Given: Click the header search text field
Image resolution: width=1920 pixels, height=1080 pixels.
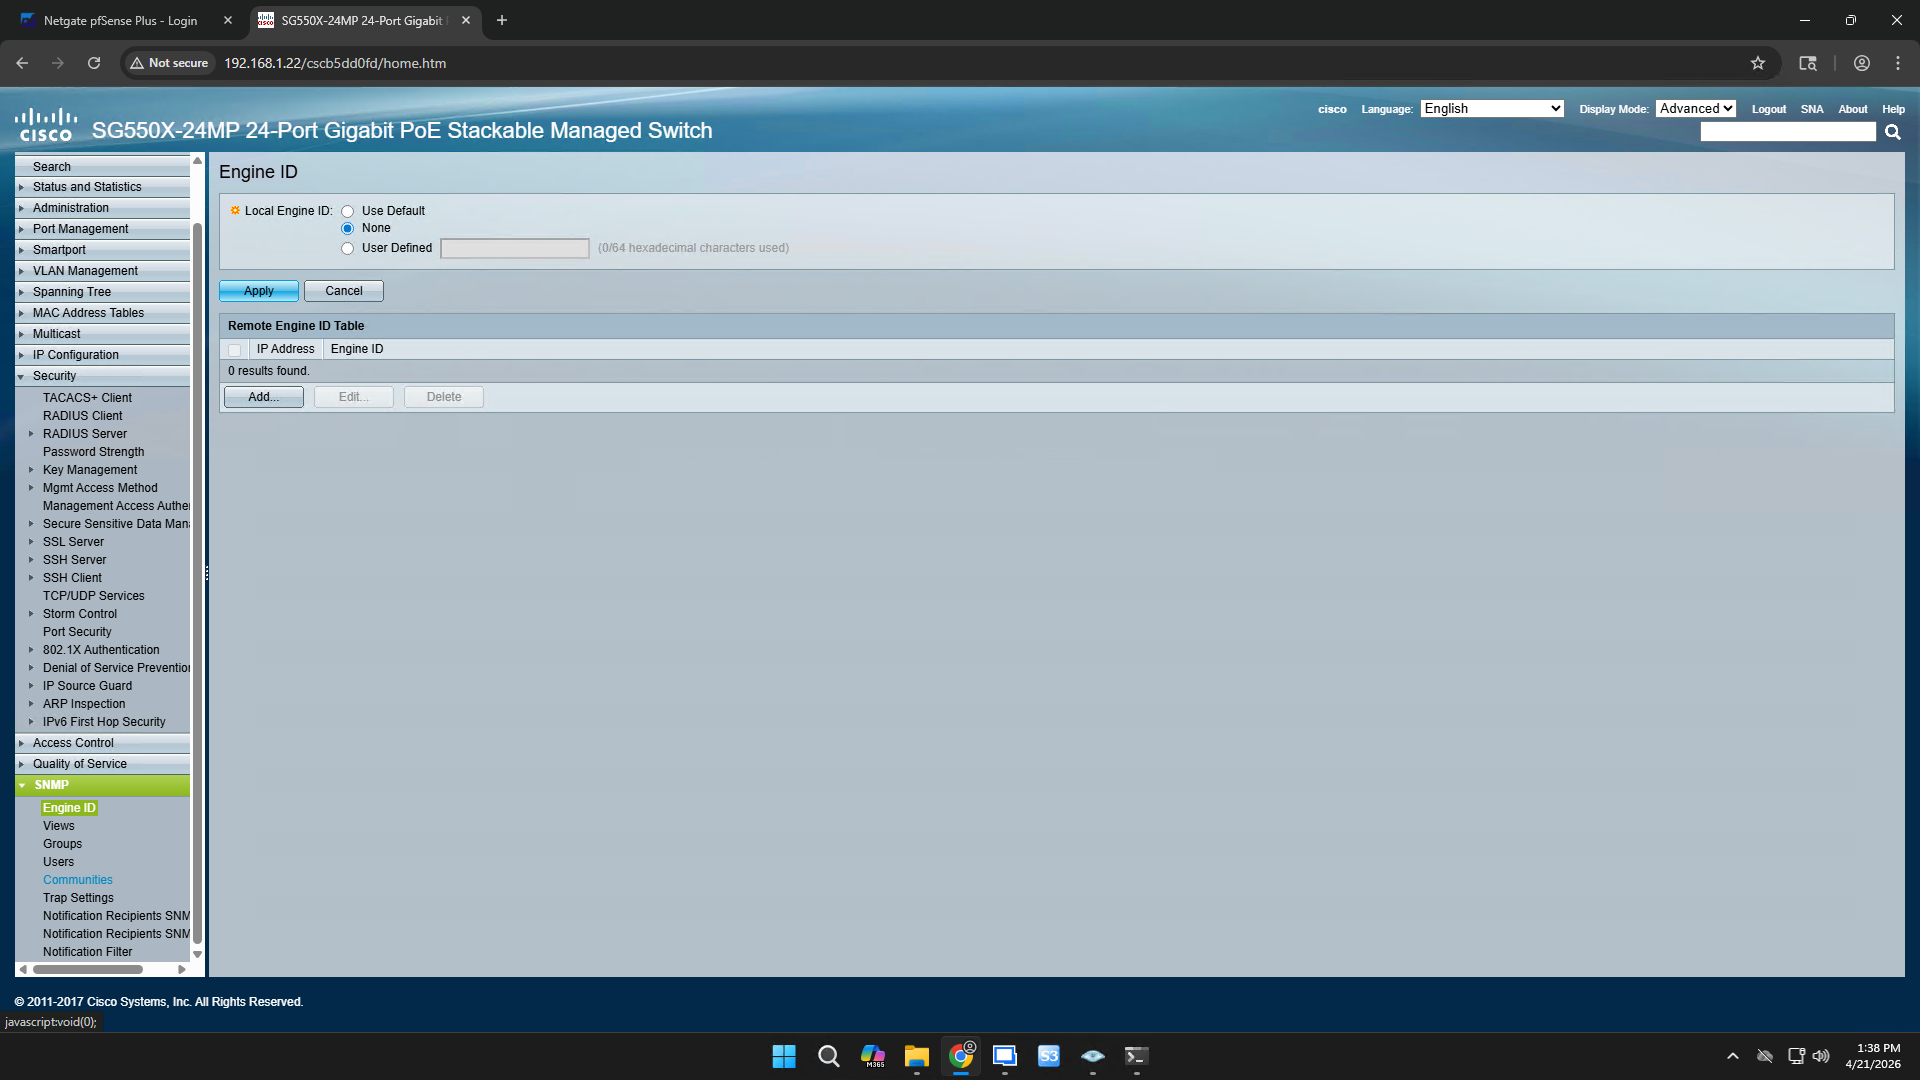Looking at the screenshot, I should click(x=1787, y=132).
